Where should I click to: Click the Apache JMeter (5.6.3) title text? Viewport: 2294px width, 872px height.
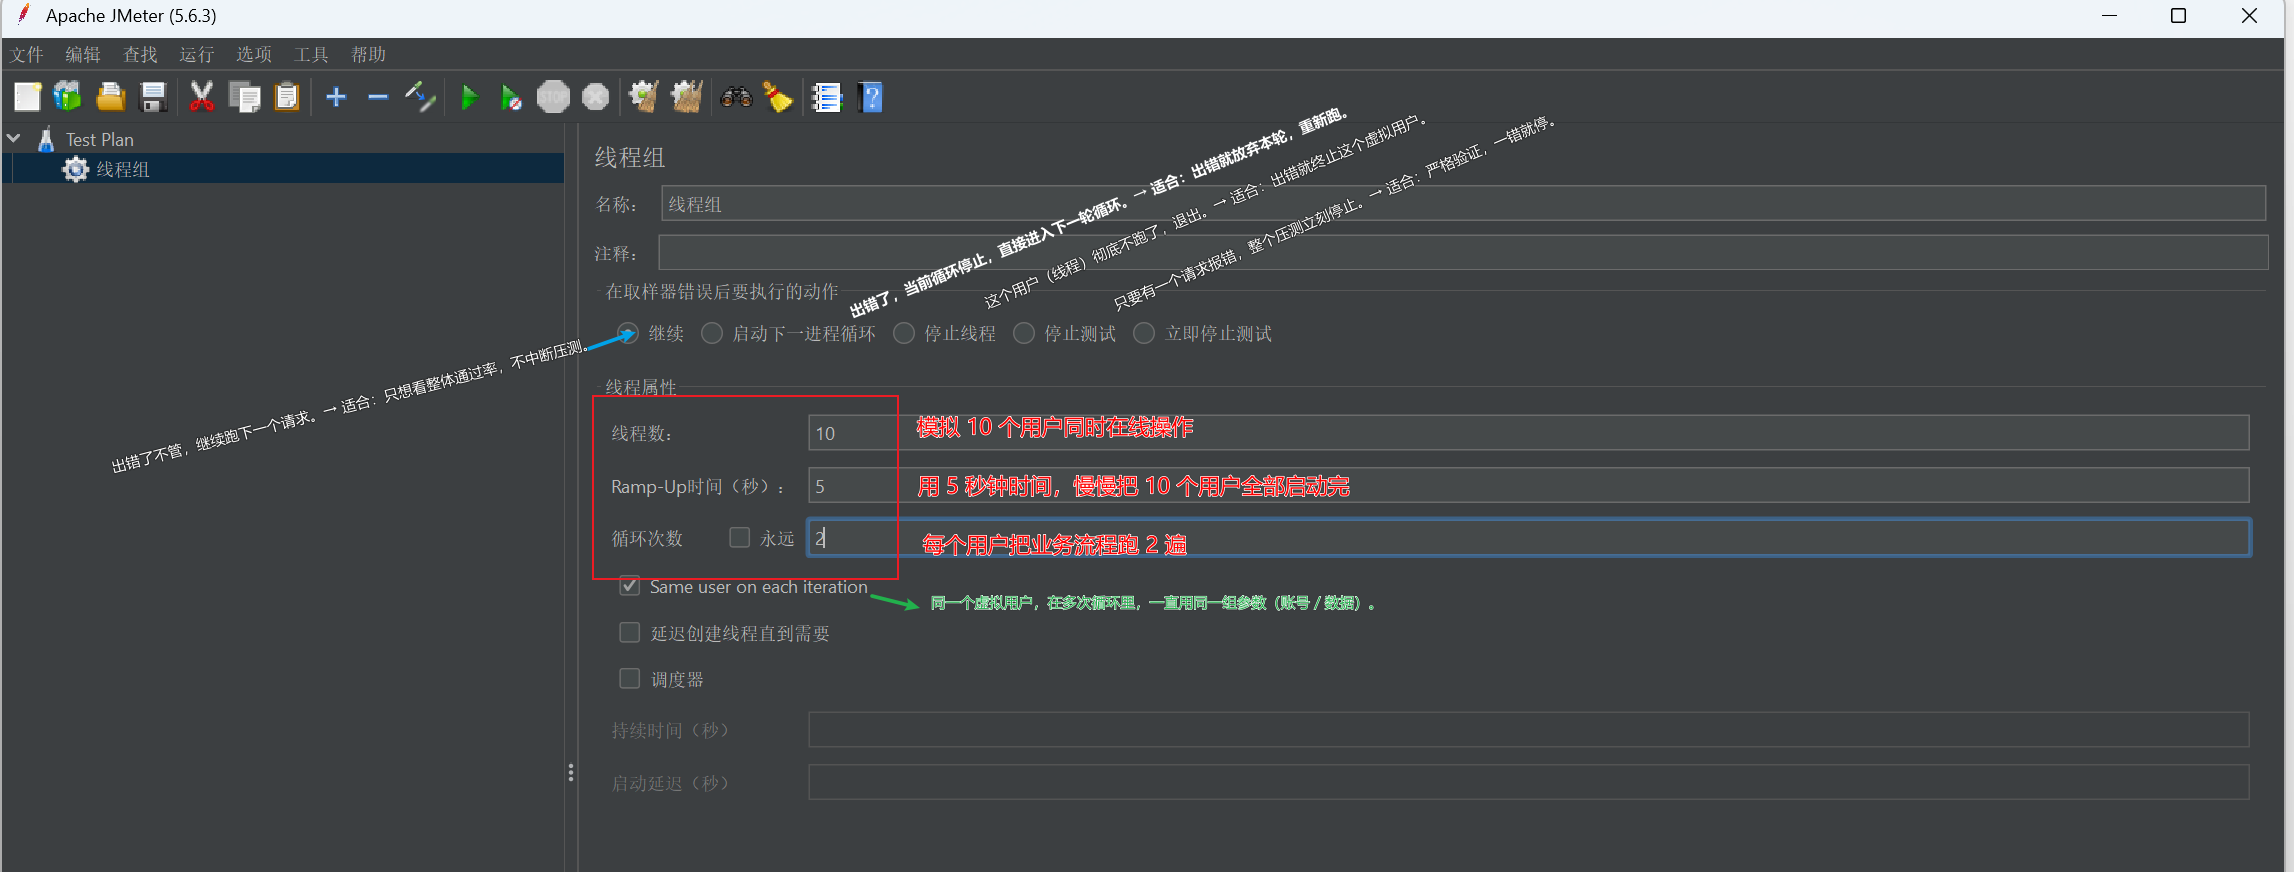point(131,16)
